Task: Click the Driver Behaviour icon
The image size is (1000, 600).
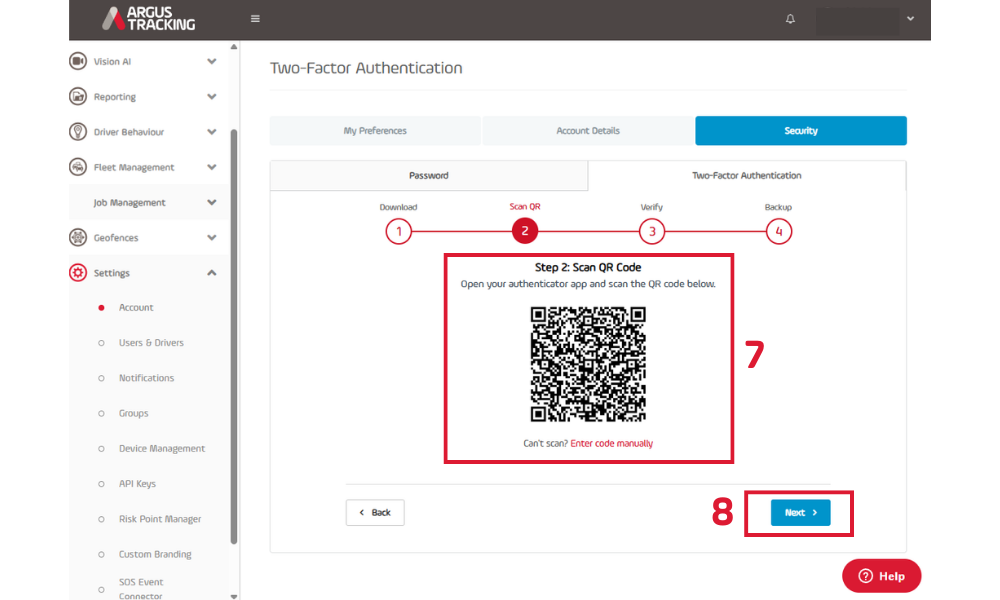Action: coord(78,131)
